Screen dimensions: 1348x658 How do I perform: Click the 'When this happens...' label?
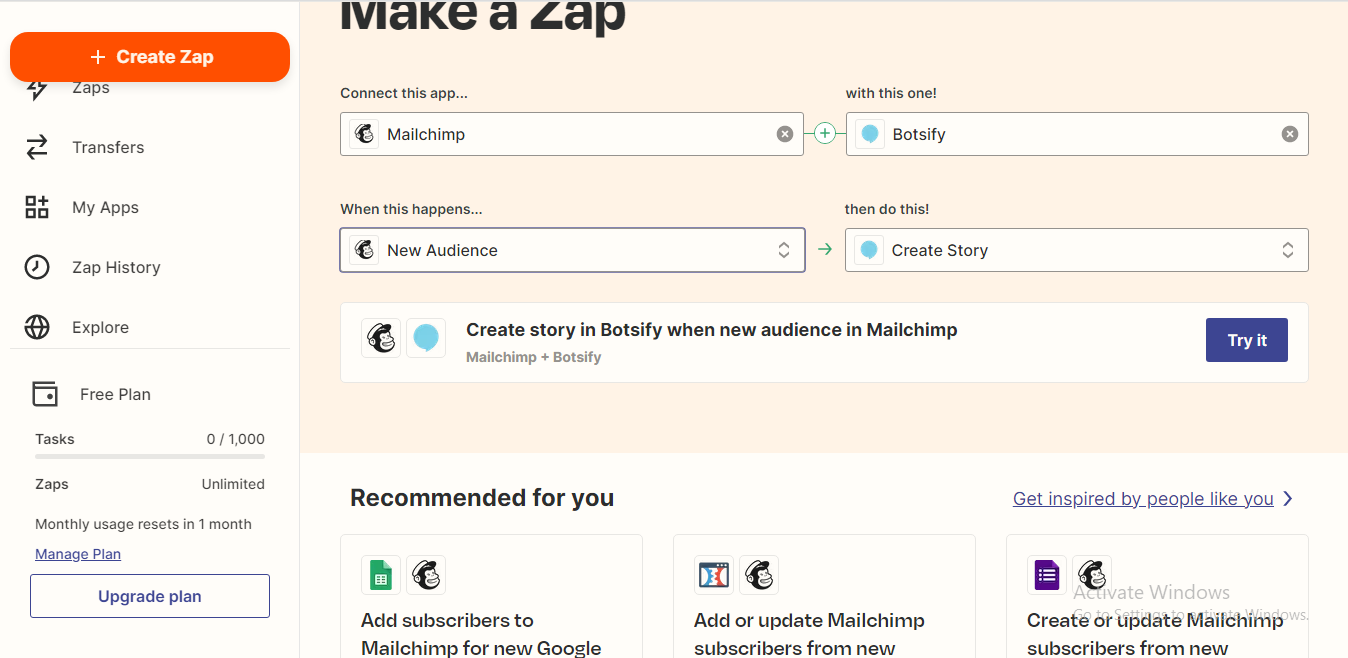pos(411,209)
